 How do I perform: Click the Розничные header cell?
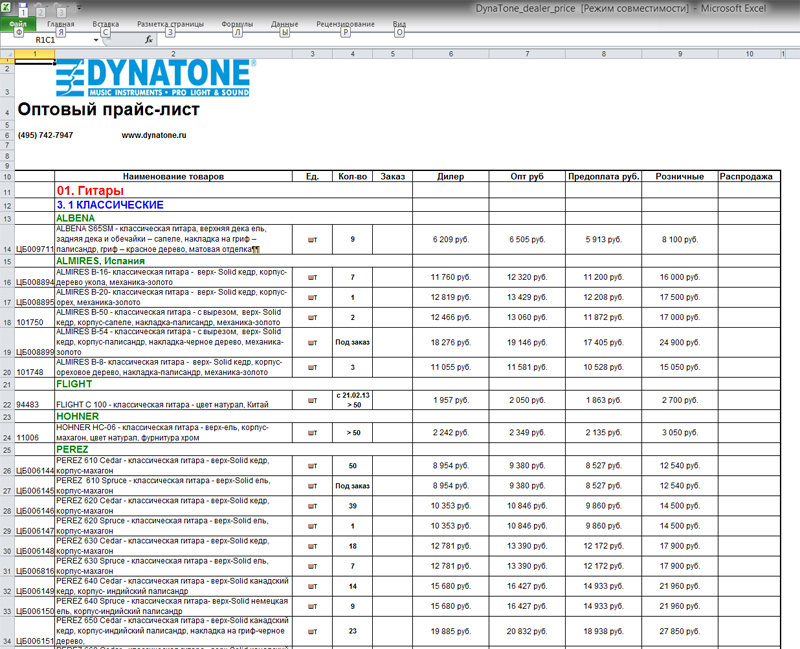pyautogui.click(x=680, y=177)
